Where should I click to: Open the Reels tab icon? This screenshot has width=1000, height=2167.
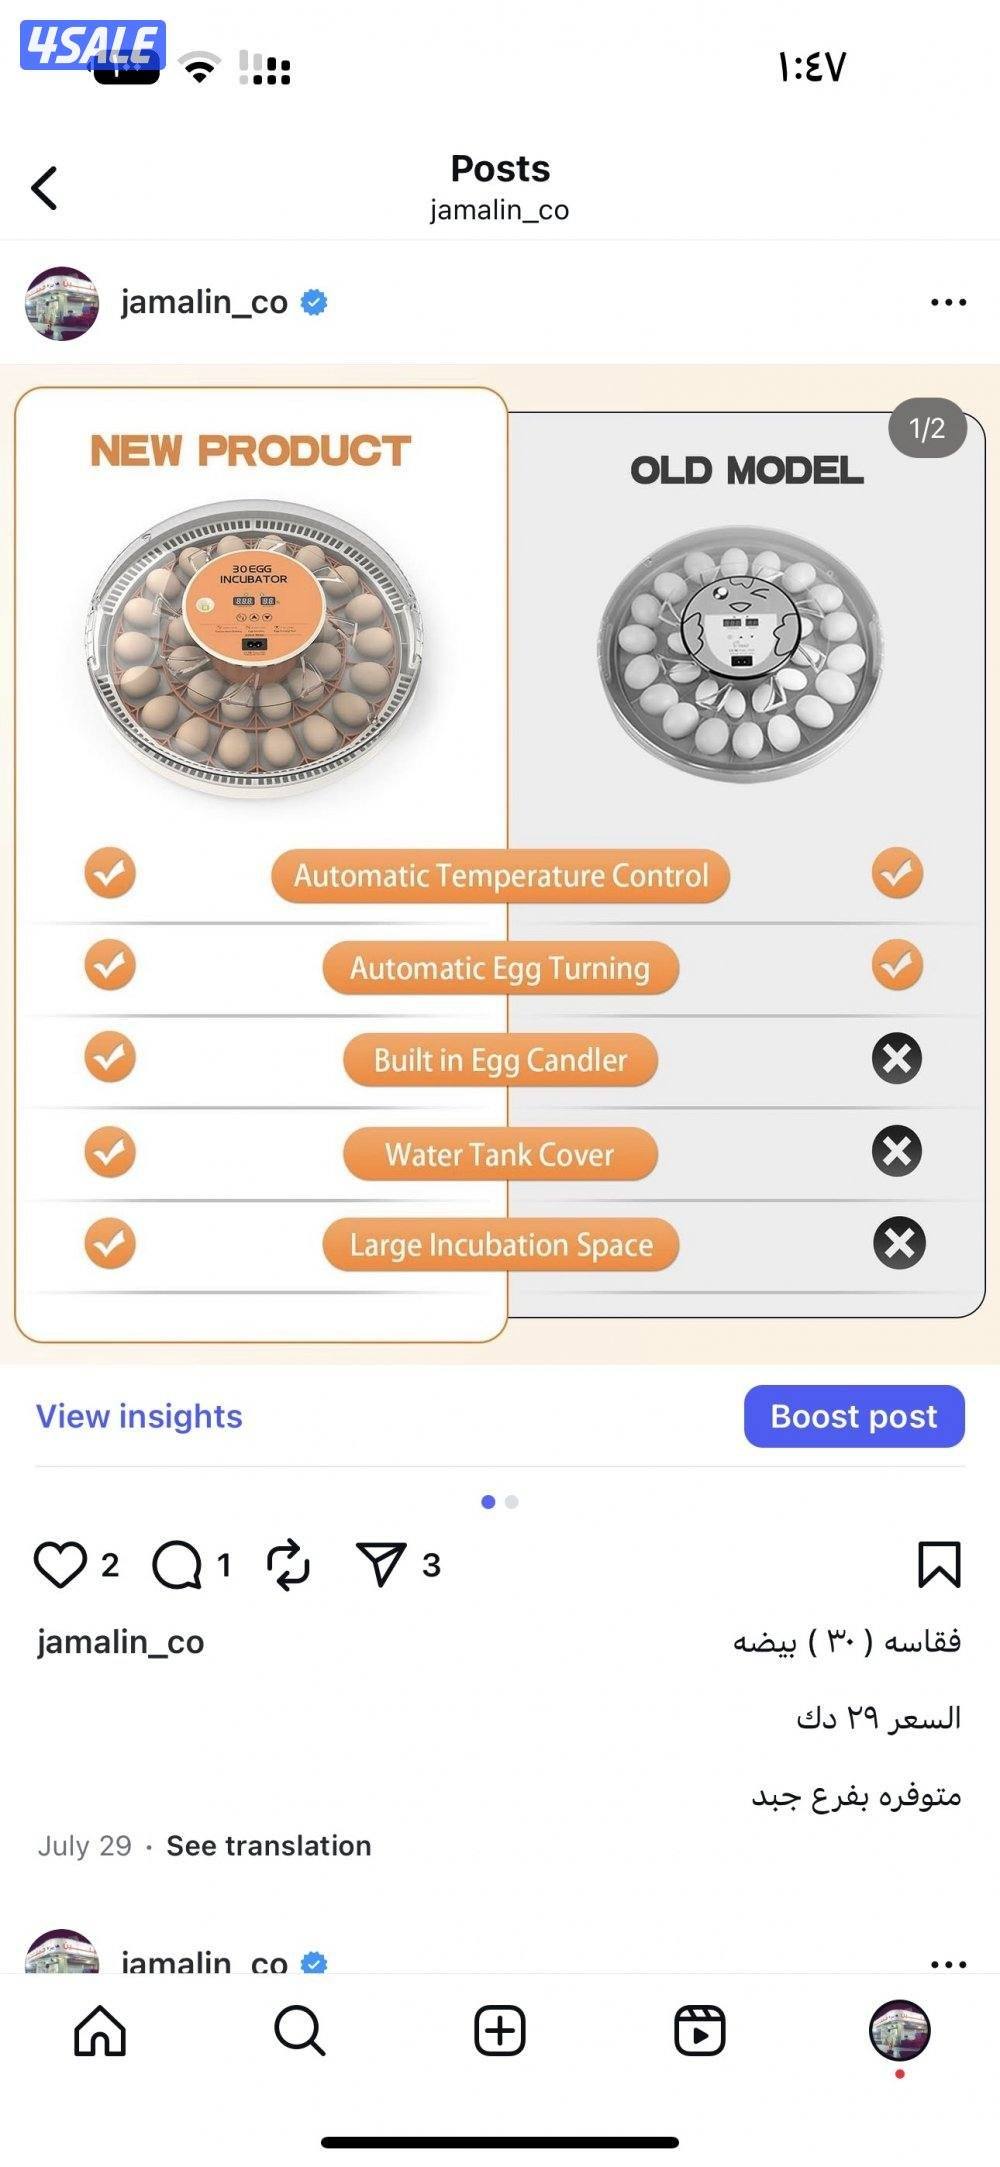700,2031
